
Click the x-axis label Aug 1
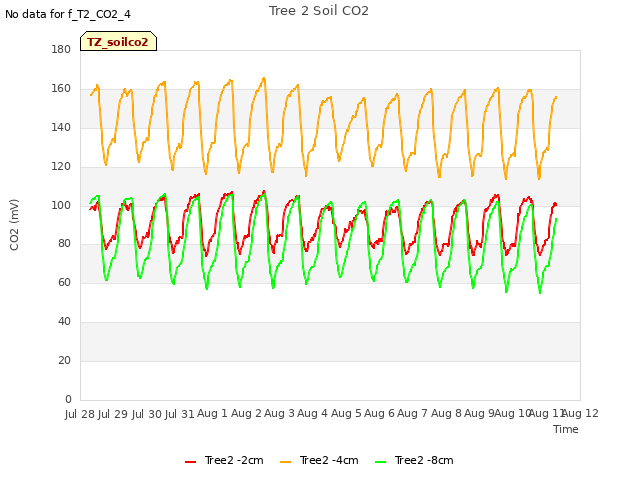click(x=212, y=413)
